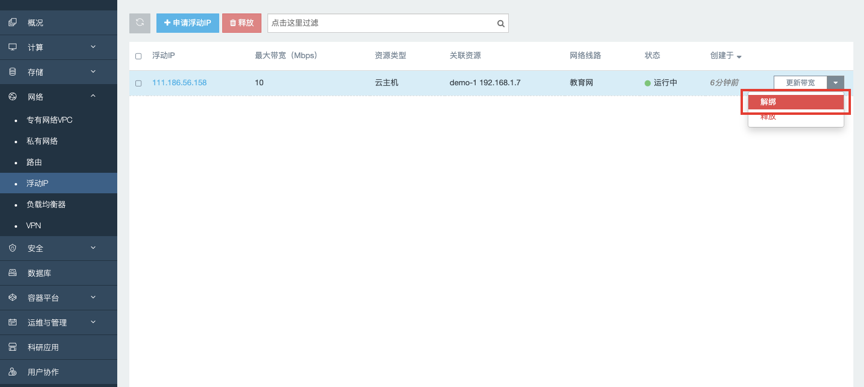Viewport: 864px width, 387px height.
Task: Click the icon beside 运维与管理
Action: pyautogui.click(x=13, y=322)
